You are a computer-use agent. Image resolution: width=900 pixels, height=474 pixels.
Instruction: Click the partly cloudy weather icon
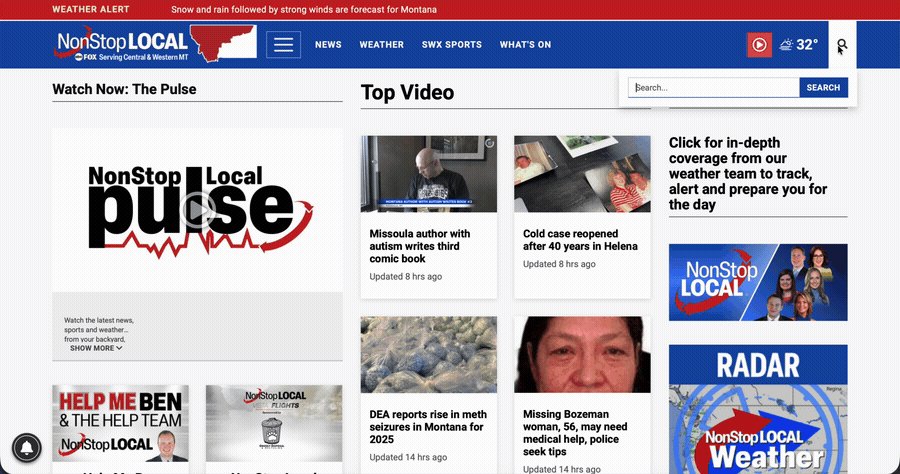click(x=786, y=45)
